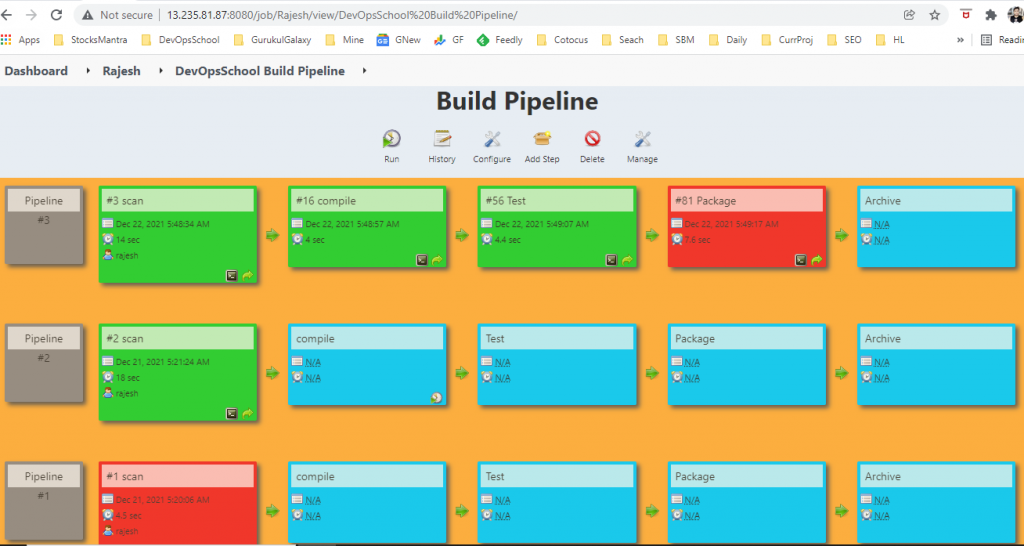The image size is (1024, 546).
Task: Click the Add Step icon
Action: click(542, 140)
